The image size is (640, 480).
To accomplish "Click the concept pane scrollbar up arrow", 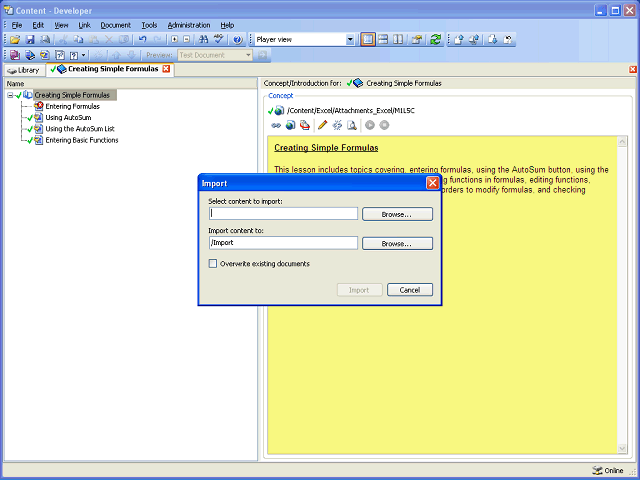I will [622, 142].
